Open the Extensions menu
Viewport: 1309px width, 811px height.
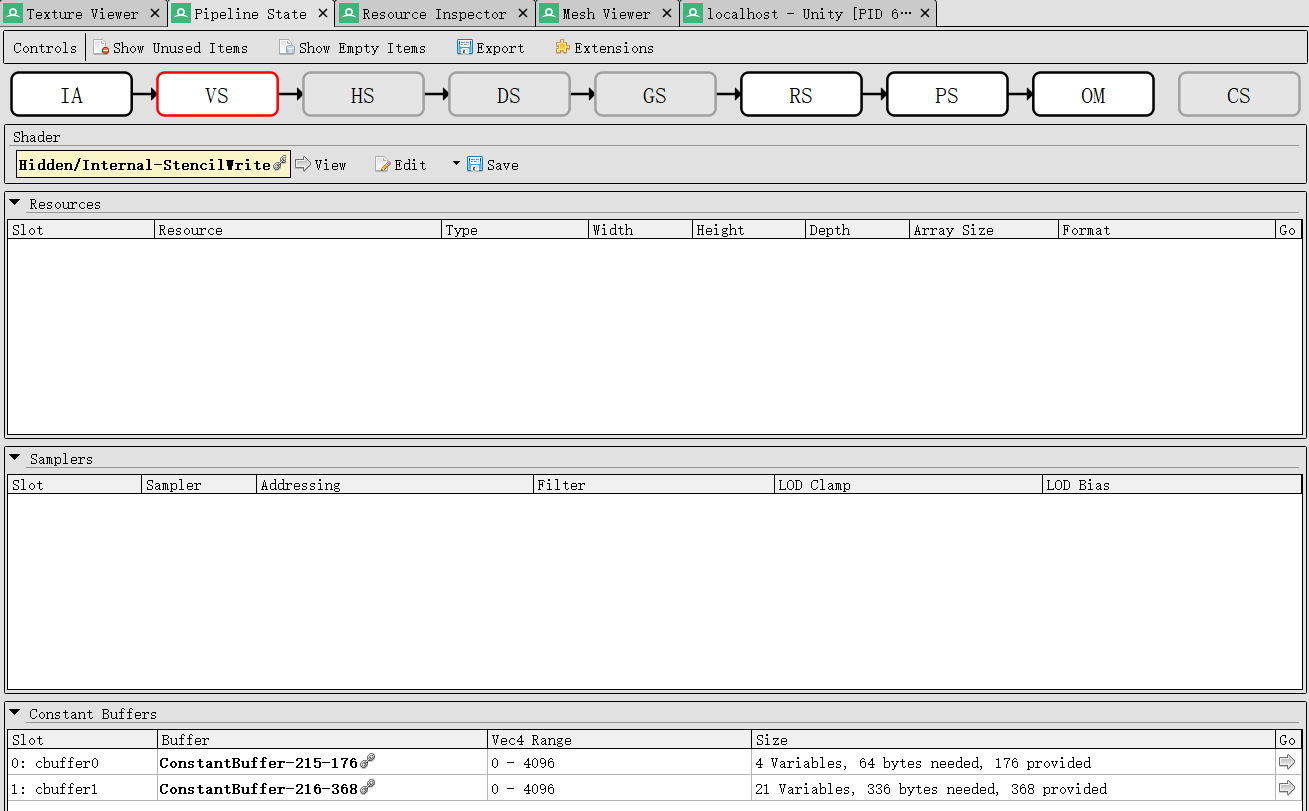tap(604, 48)
